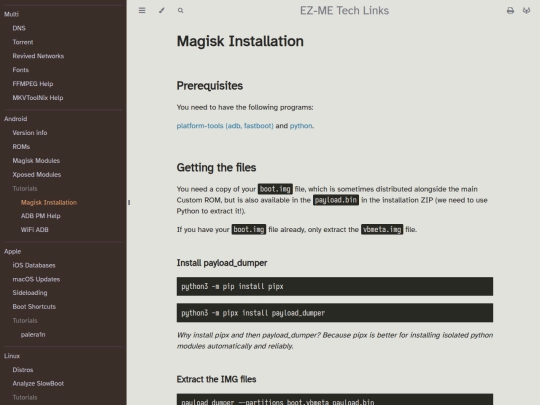
Task: Click the Install payload_dumper heading
Action: [x=222, y=263]
